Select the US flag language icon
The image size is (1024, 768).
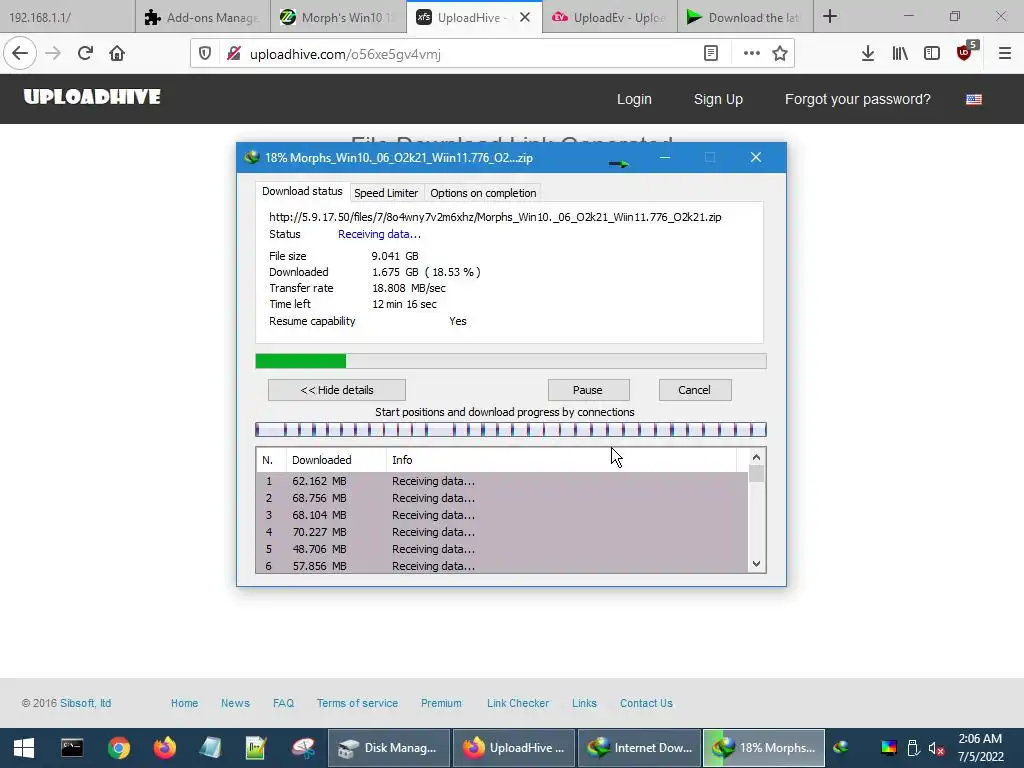(x=974, y=99)
